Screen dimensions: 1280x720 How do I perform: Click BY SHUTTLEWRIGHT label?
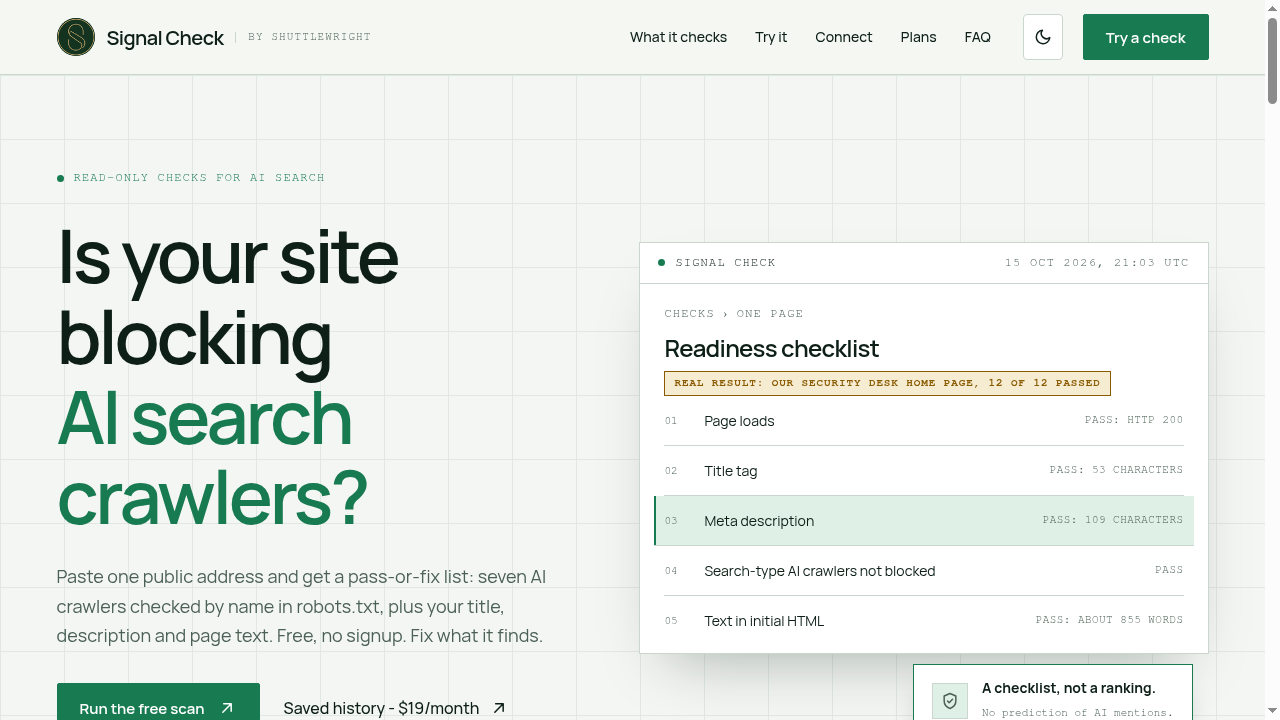(x=309, y=37)
